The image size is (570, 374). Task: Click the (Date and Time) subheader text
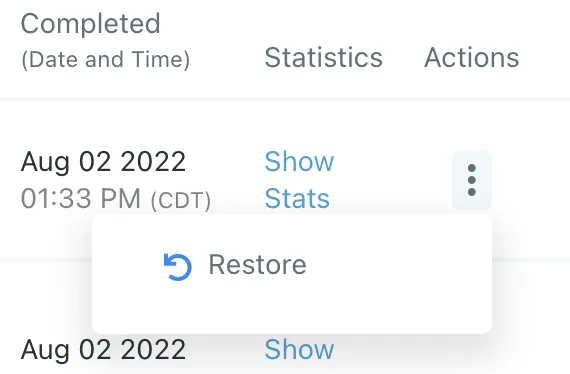tap(105, 60)
